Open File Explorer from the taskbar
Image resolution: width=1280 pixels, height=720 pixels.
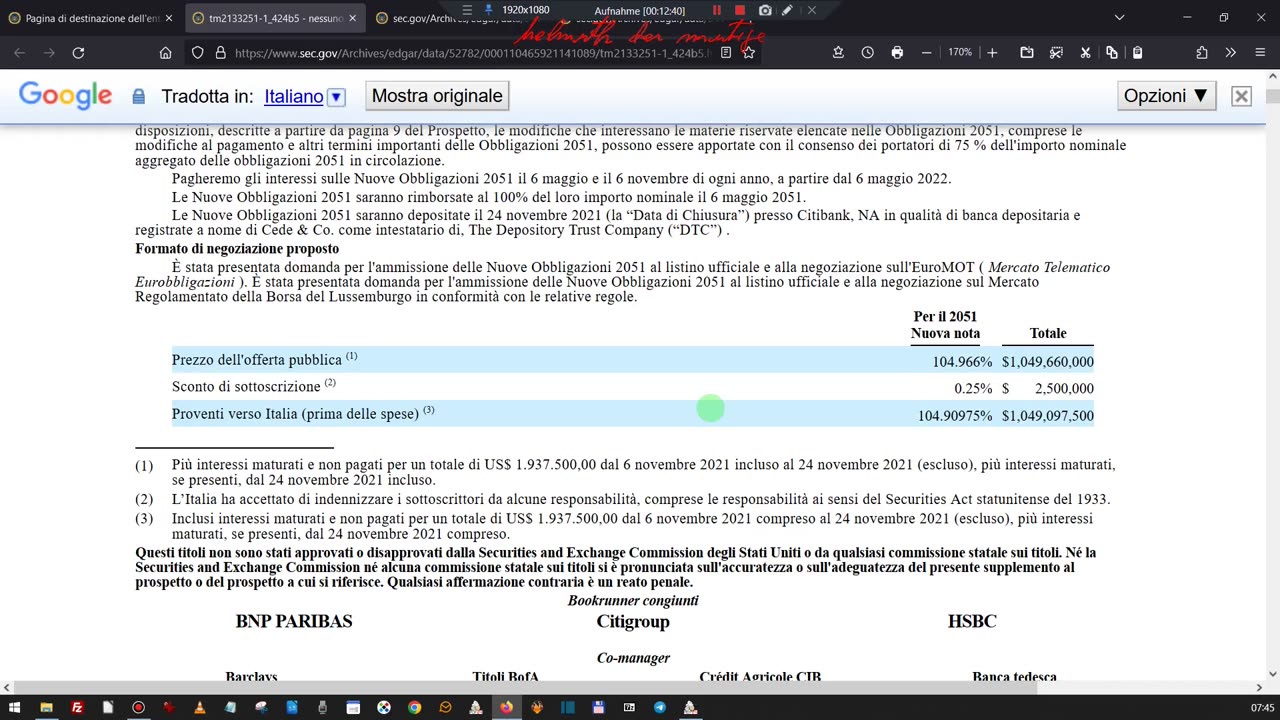pyautogui.click(x=46, y=707)
